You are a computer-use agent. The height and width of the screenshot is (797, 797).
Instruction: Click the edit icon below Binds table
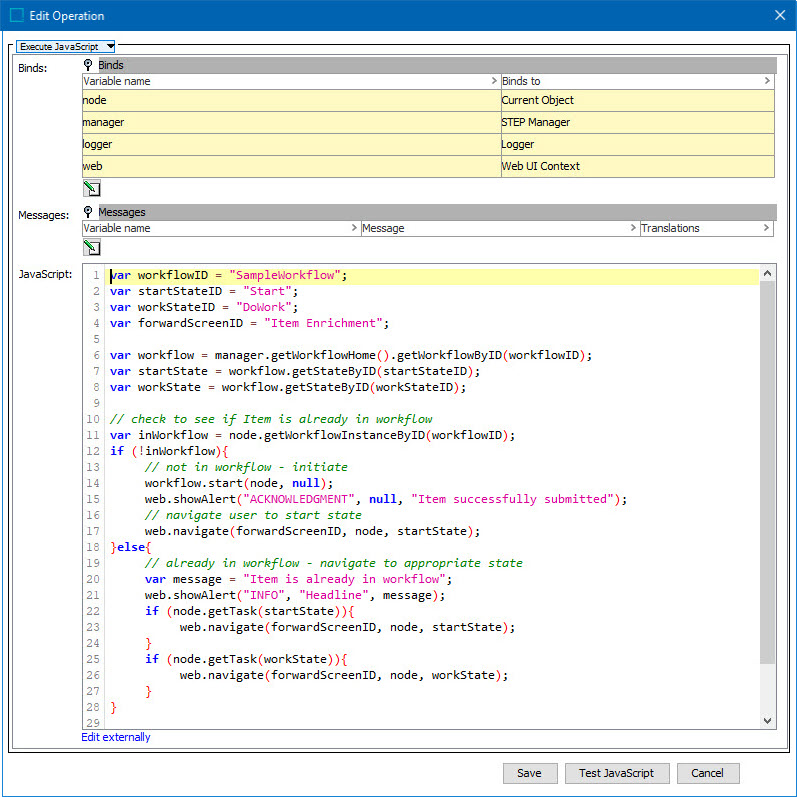(91, 188)
